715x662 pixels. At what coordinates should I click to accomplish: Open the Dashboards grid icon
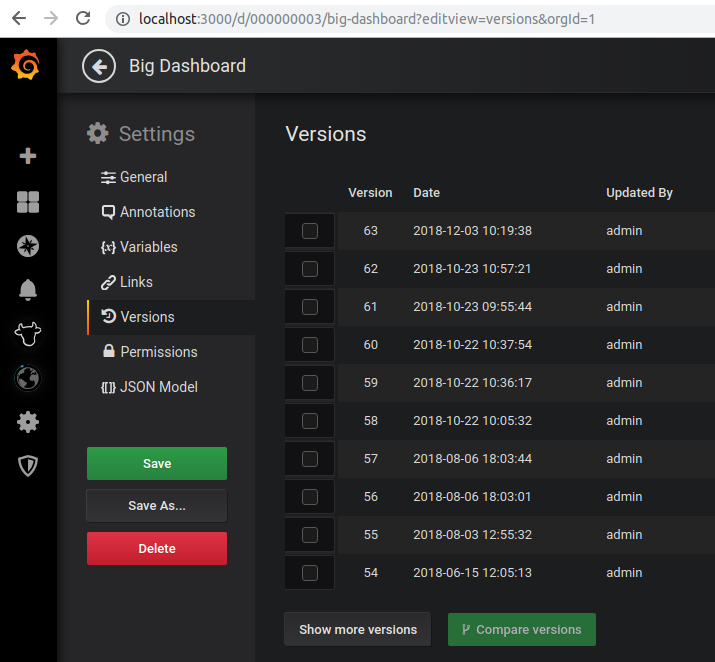(28, 202)
